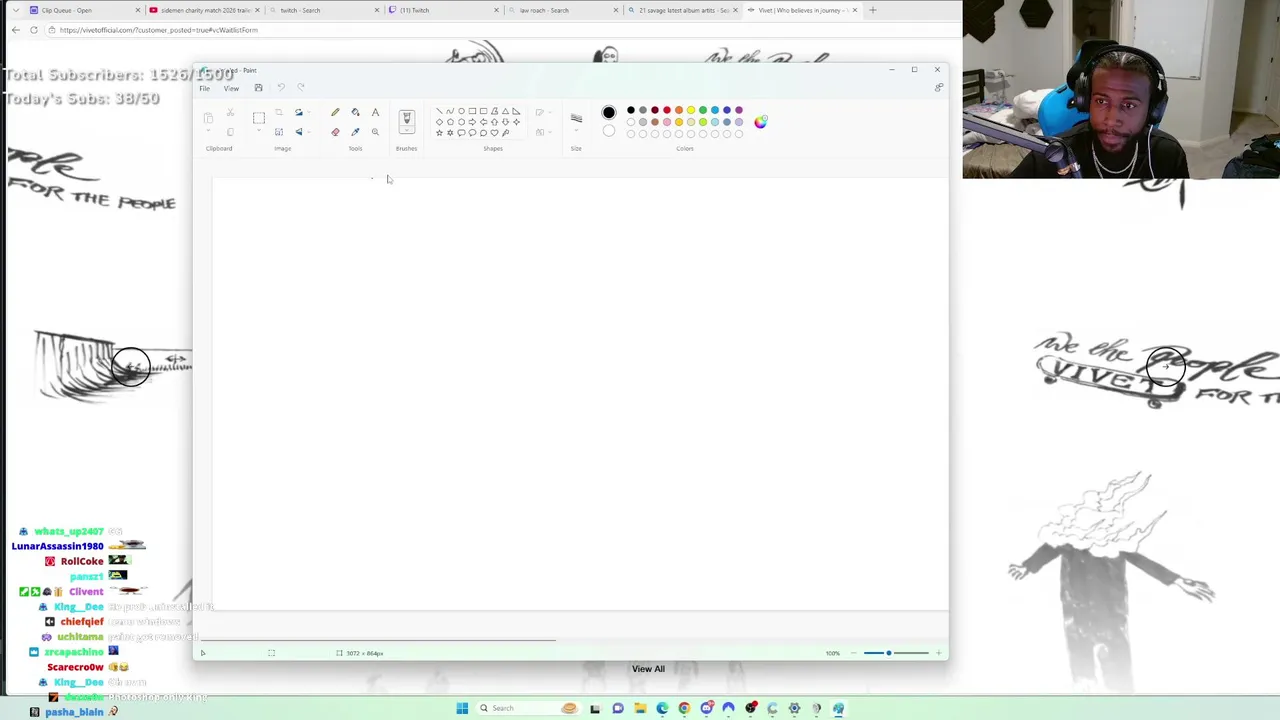Open the File menu in Paint
The width and height of the screenshot is (1280, 720).
tap(204, 88)
